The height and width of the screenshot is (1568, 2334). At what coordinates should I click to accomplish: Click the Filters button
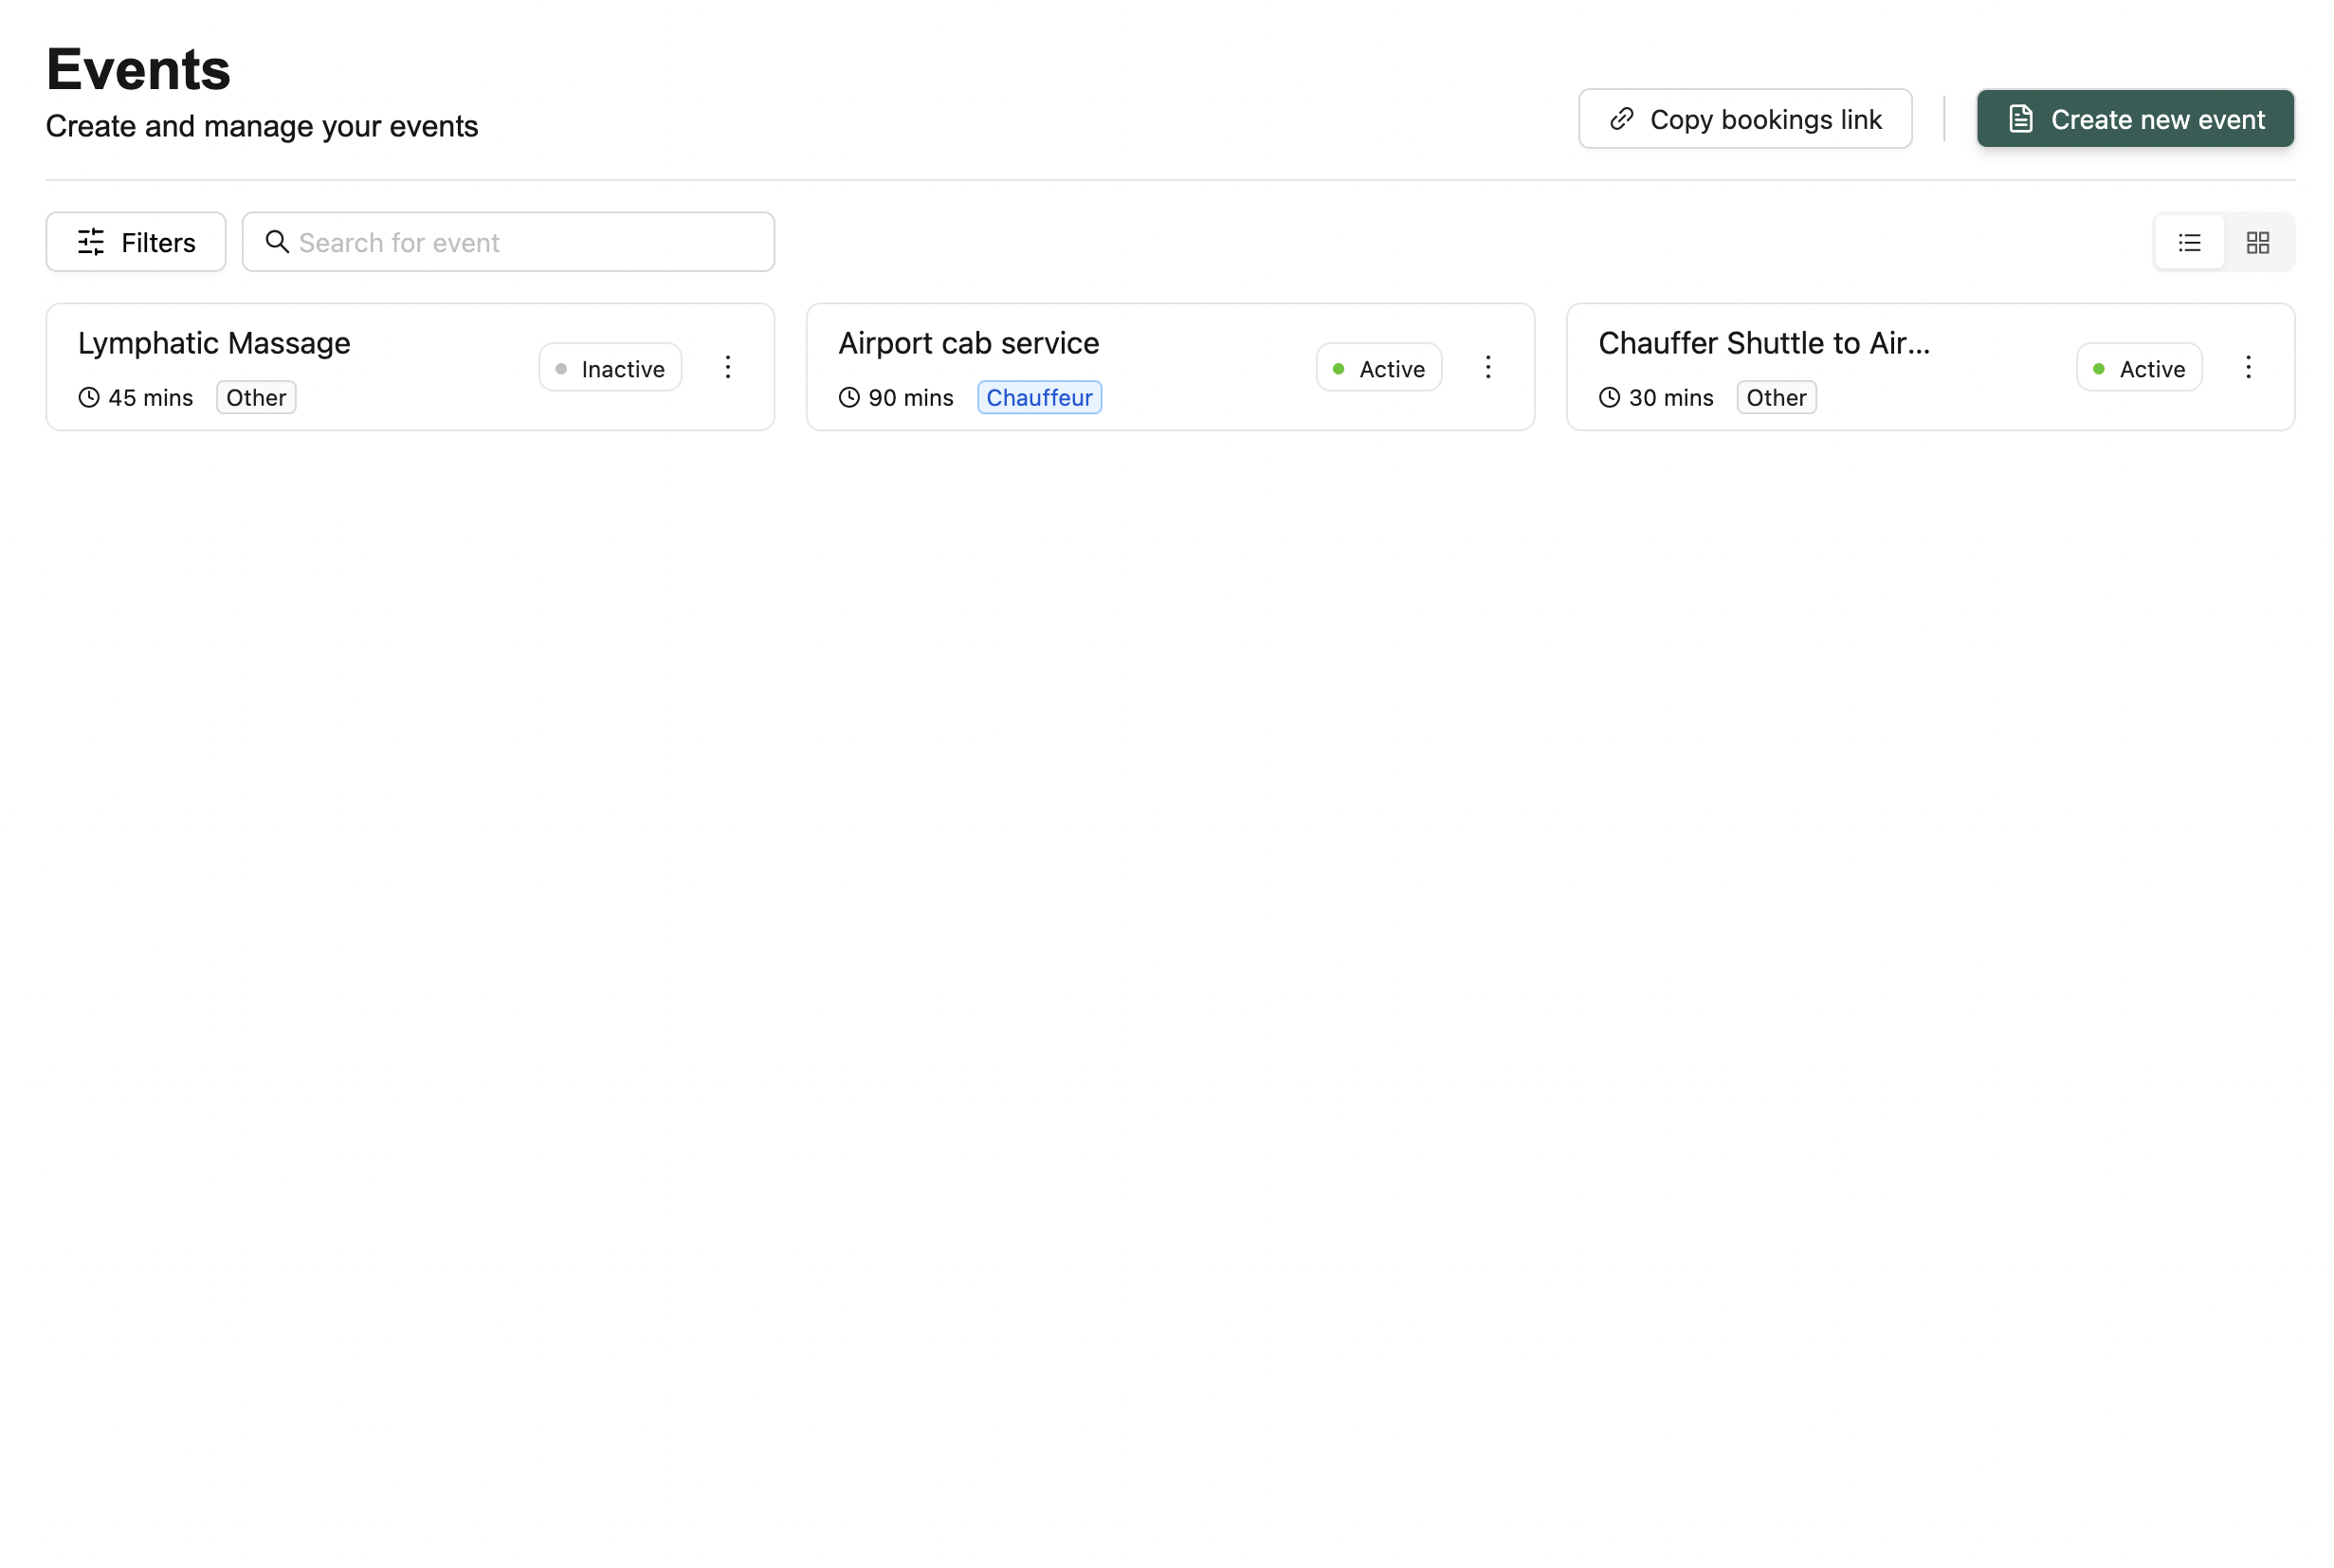[x=136, y=242]
